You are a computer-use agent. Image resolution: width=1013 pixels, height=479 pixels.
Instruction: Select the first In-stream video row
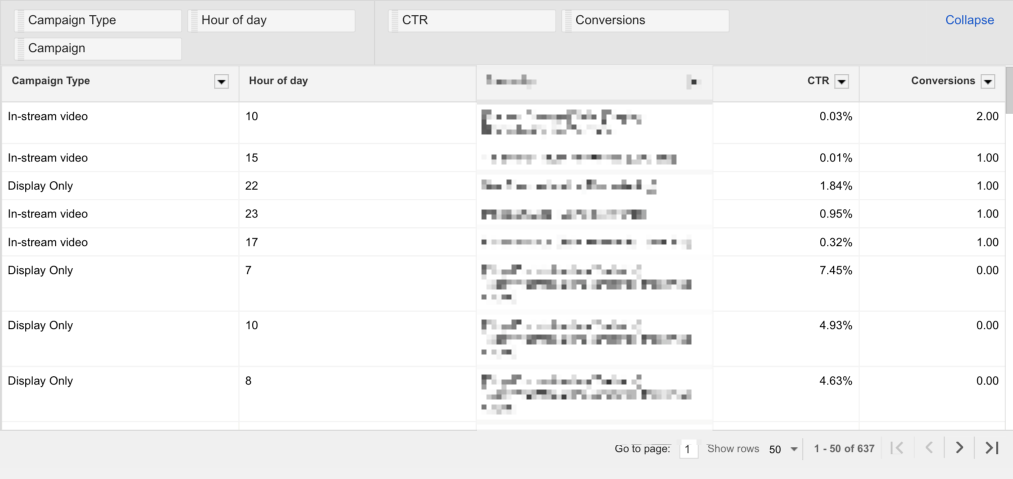(x=503, y=122)
